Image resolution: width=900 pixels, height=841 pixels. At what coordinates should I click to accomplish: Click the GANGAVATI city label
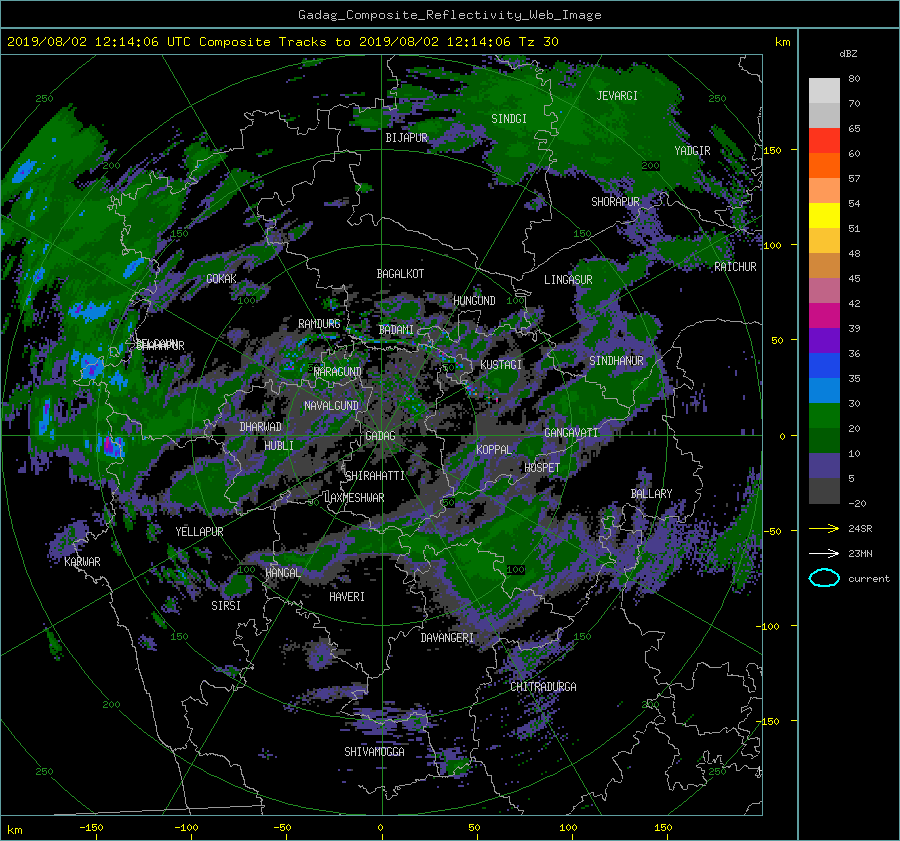(x=571, y=433)
